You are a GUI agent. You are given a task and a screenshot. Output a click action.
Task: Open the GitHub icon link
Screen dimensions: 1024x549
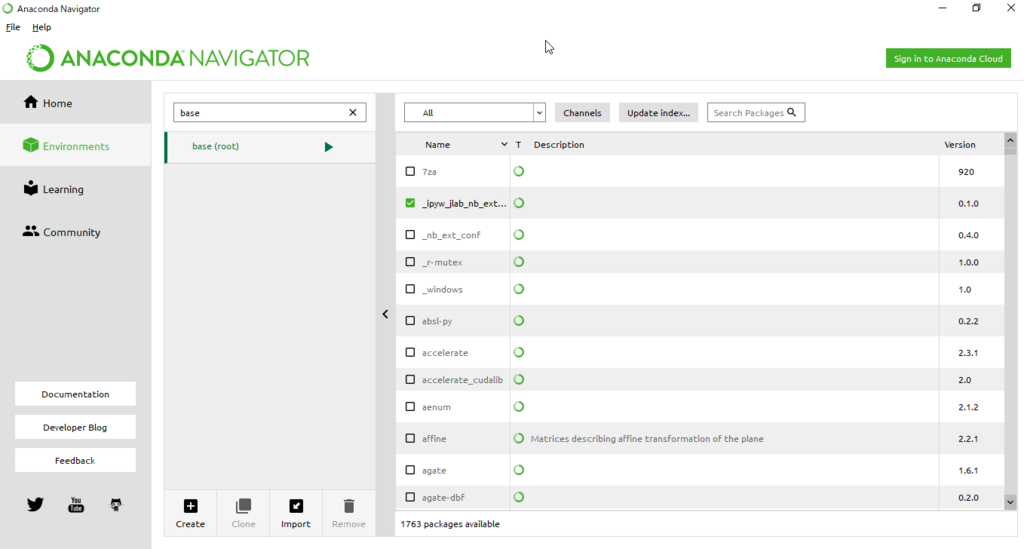tap(116, 505)
